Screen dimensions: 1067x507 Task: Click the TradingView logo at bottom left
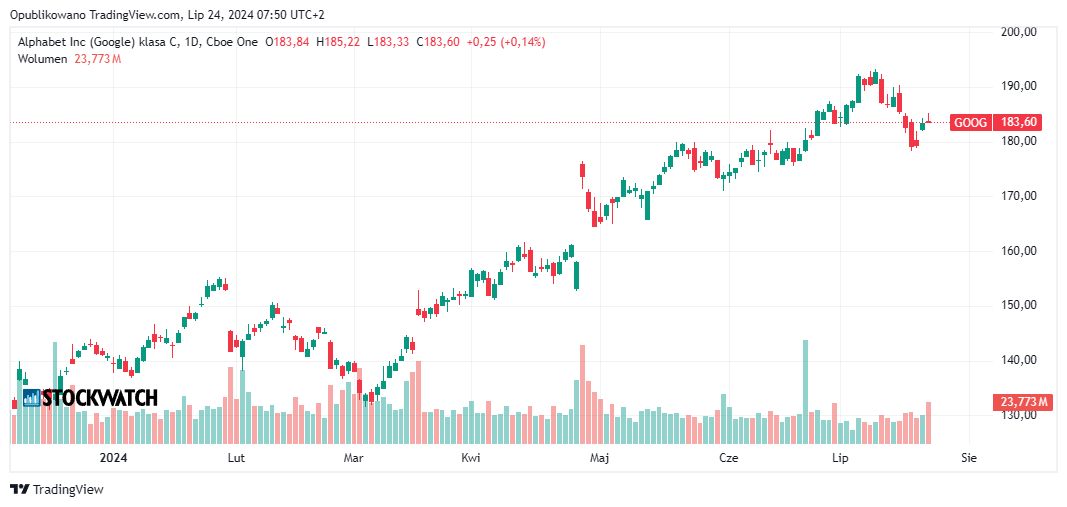56,489
